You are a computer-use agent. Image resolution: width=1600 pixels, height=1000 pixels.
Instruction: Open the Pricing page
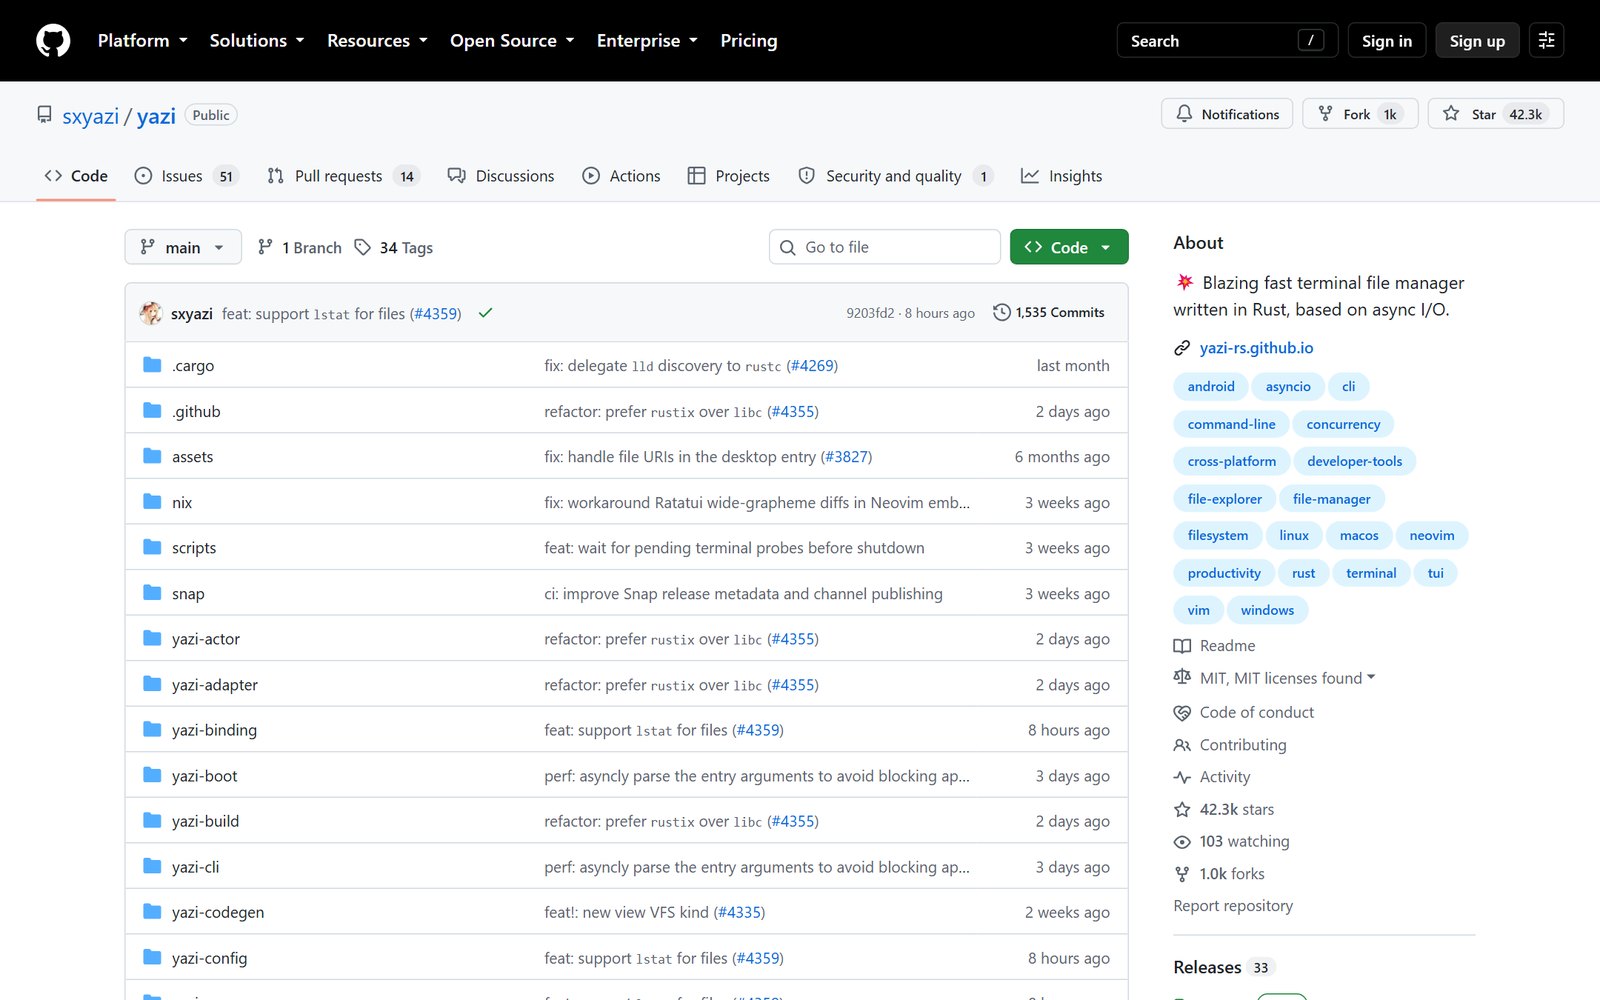749,41
